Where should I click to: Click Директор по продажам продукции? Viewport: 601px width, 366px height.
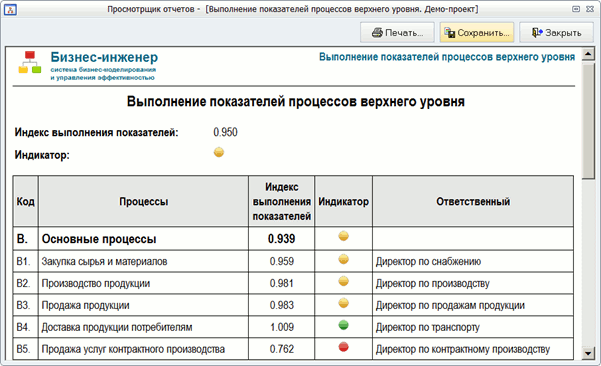(450, 305)
